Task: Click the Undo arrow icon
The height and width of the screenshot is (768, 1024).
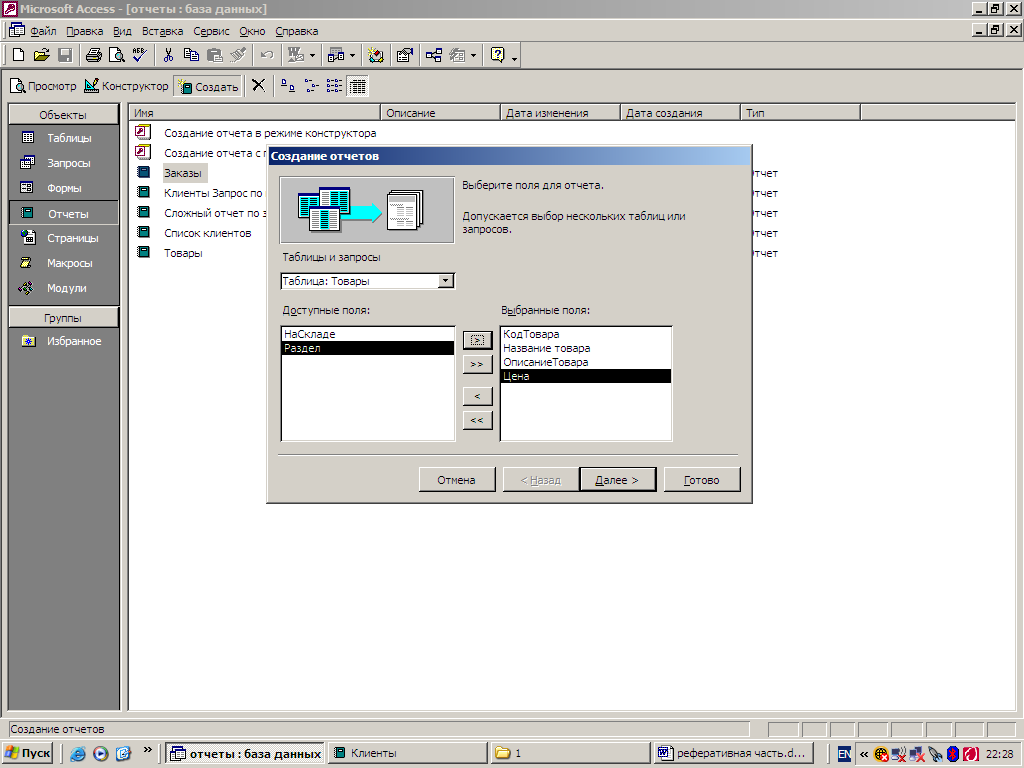Action: [x=266, y=56]
